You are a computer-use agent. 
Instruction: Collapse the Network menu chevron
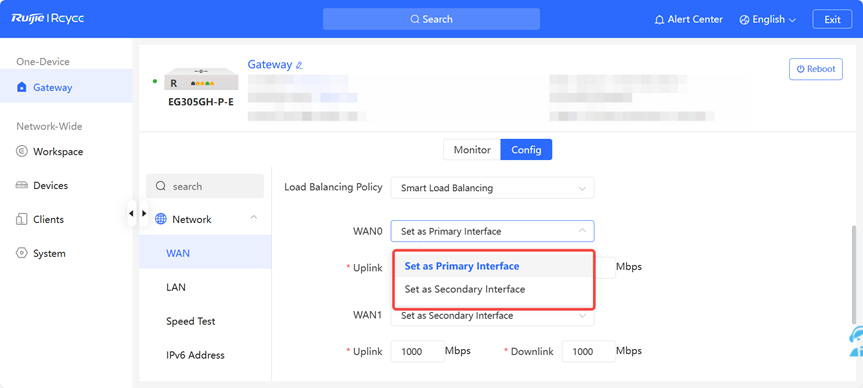click(x=254, y=217)
